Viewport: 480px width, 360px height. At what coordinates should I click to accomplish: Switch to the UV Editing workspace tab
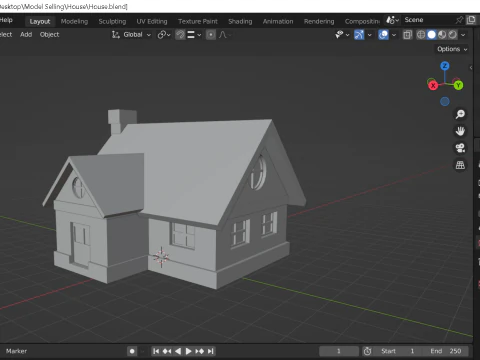(x=152, y=21)
